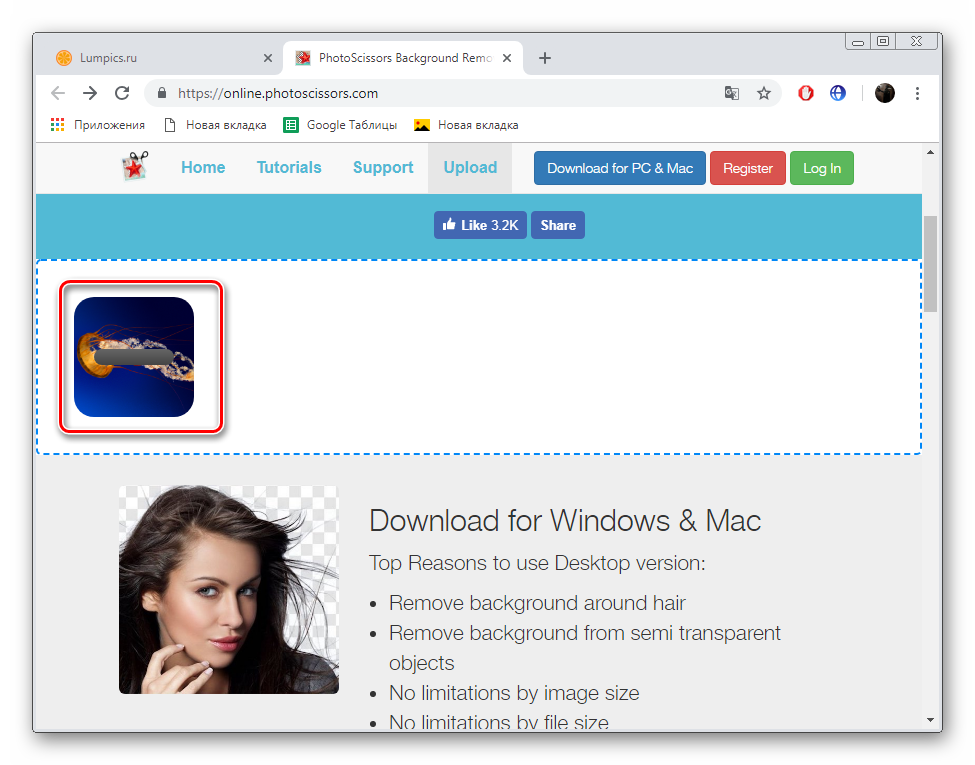Select the PhotoScissors Background Remover tab

403,58
